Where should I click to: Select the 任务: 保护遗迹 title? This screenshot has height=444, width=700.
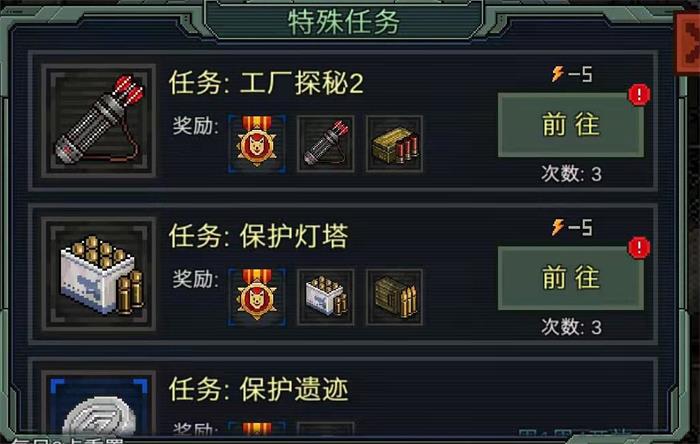point(258,390)
